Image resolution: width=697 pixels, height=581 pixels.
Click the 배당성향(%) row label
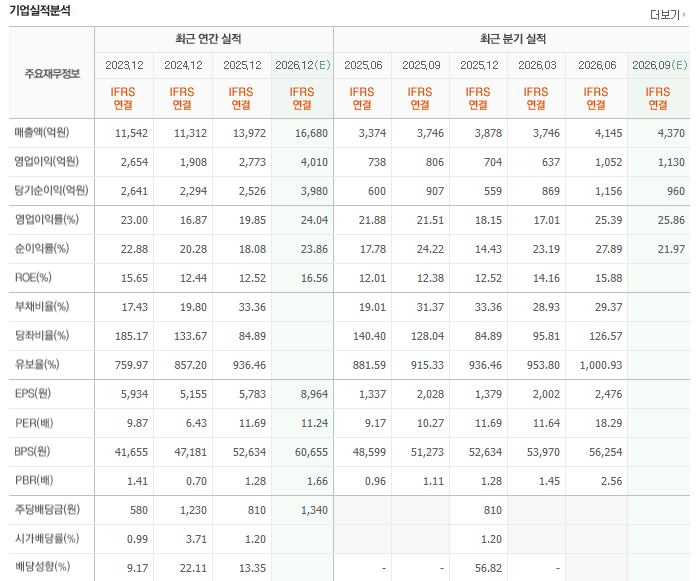43,567
